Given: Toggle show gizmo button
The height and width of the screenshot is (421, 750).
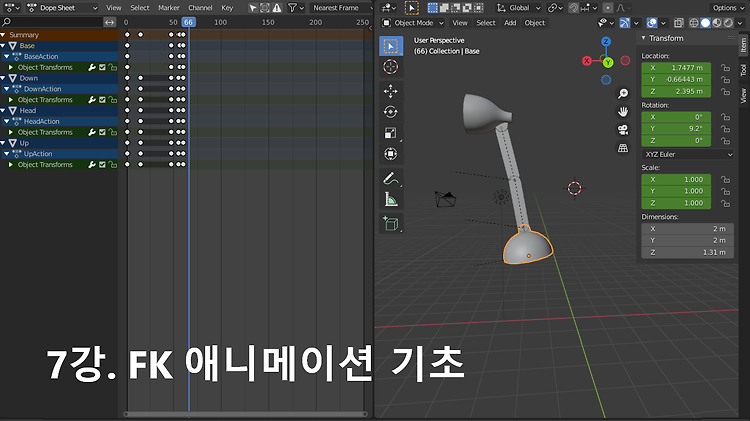Looking at the screenshot, I should tap(625, 22).
